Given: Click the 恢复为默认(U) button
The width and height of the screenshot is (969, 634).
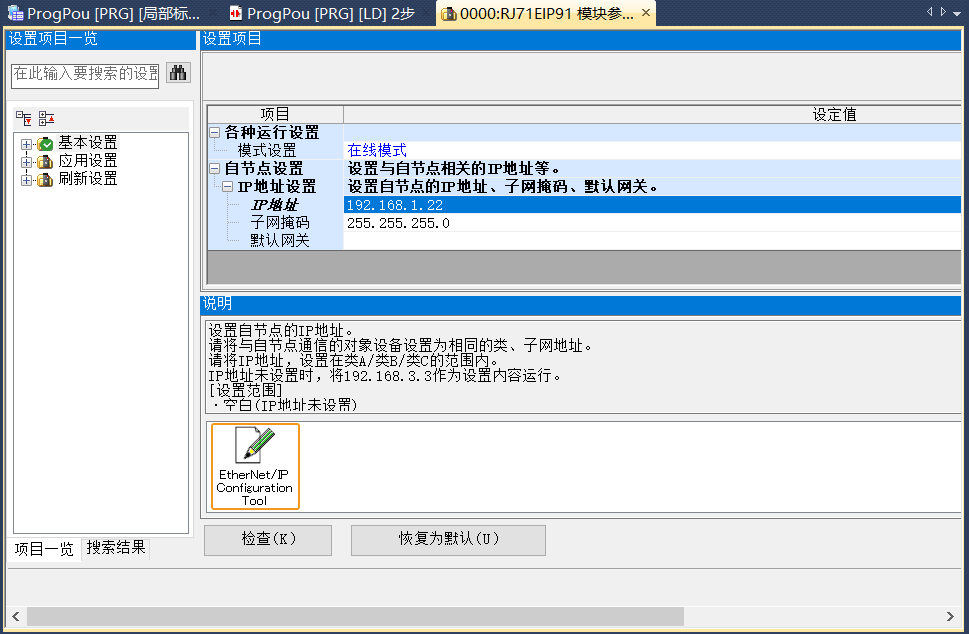Looking at the screenshot, I should pyautogui.click(x=447, y=540).
